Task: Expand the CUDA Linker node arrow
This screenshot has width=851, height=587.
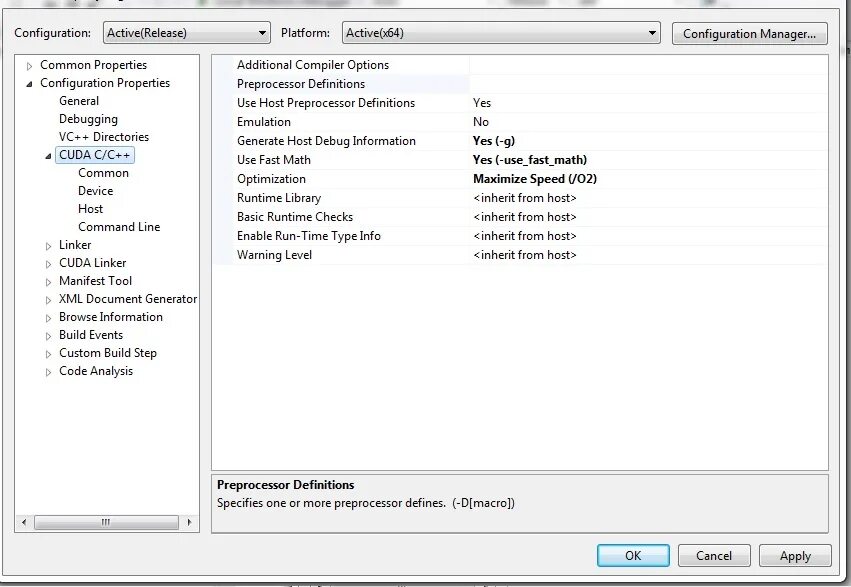Action: click(48, 264)
